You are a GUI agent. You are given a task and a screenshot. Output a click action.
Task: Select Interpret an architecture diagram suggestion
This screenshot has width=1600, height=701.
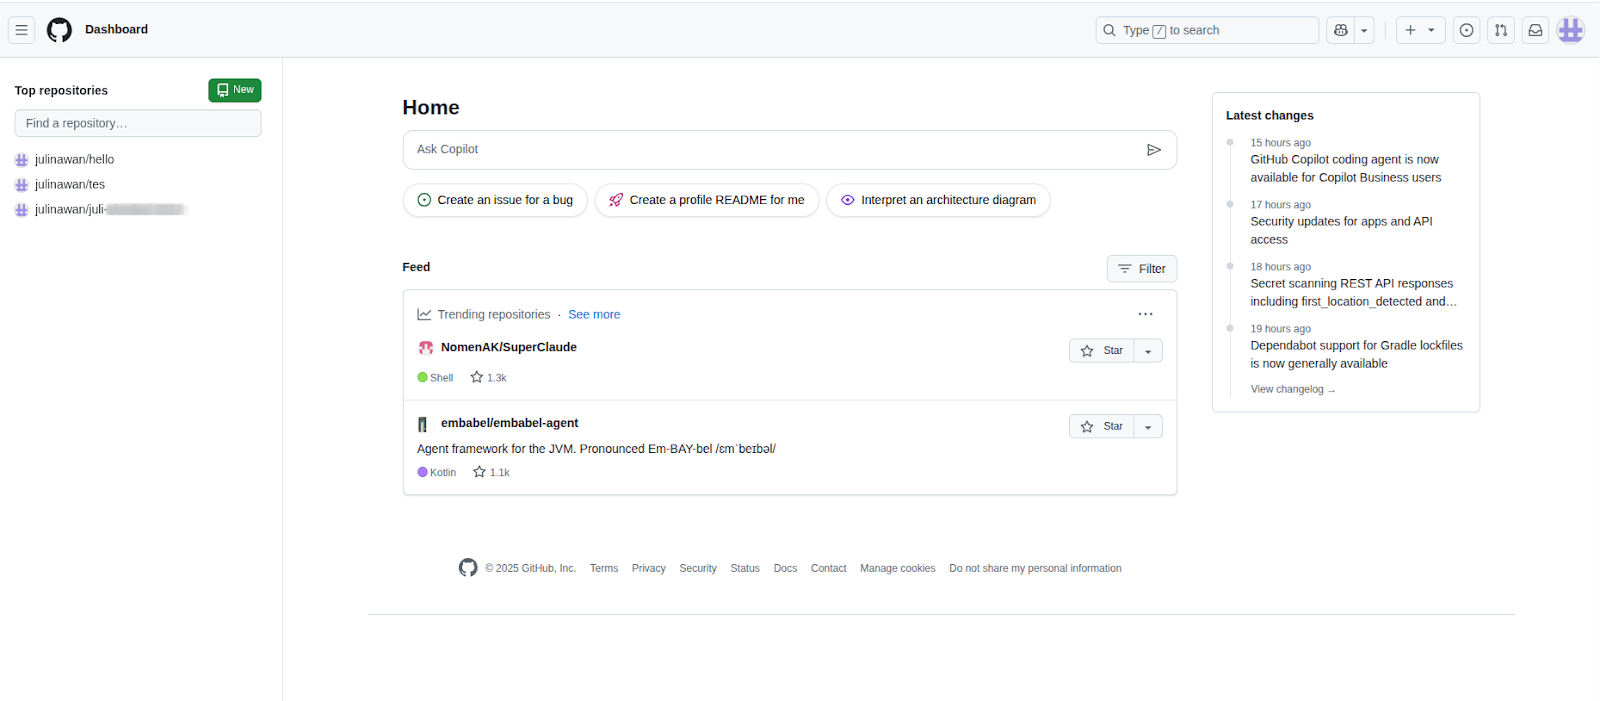(938, 200)
